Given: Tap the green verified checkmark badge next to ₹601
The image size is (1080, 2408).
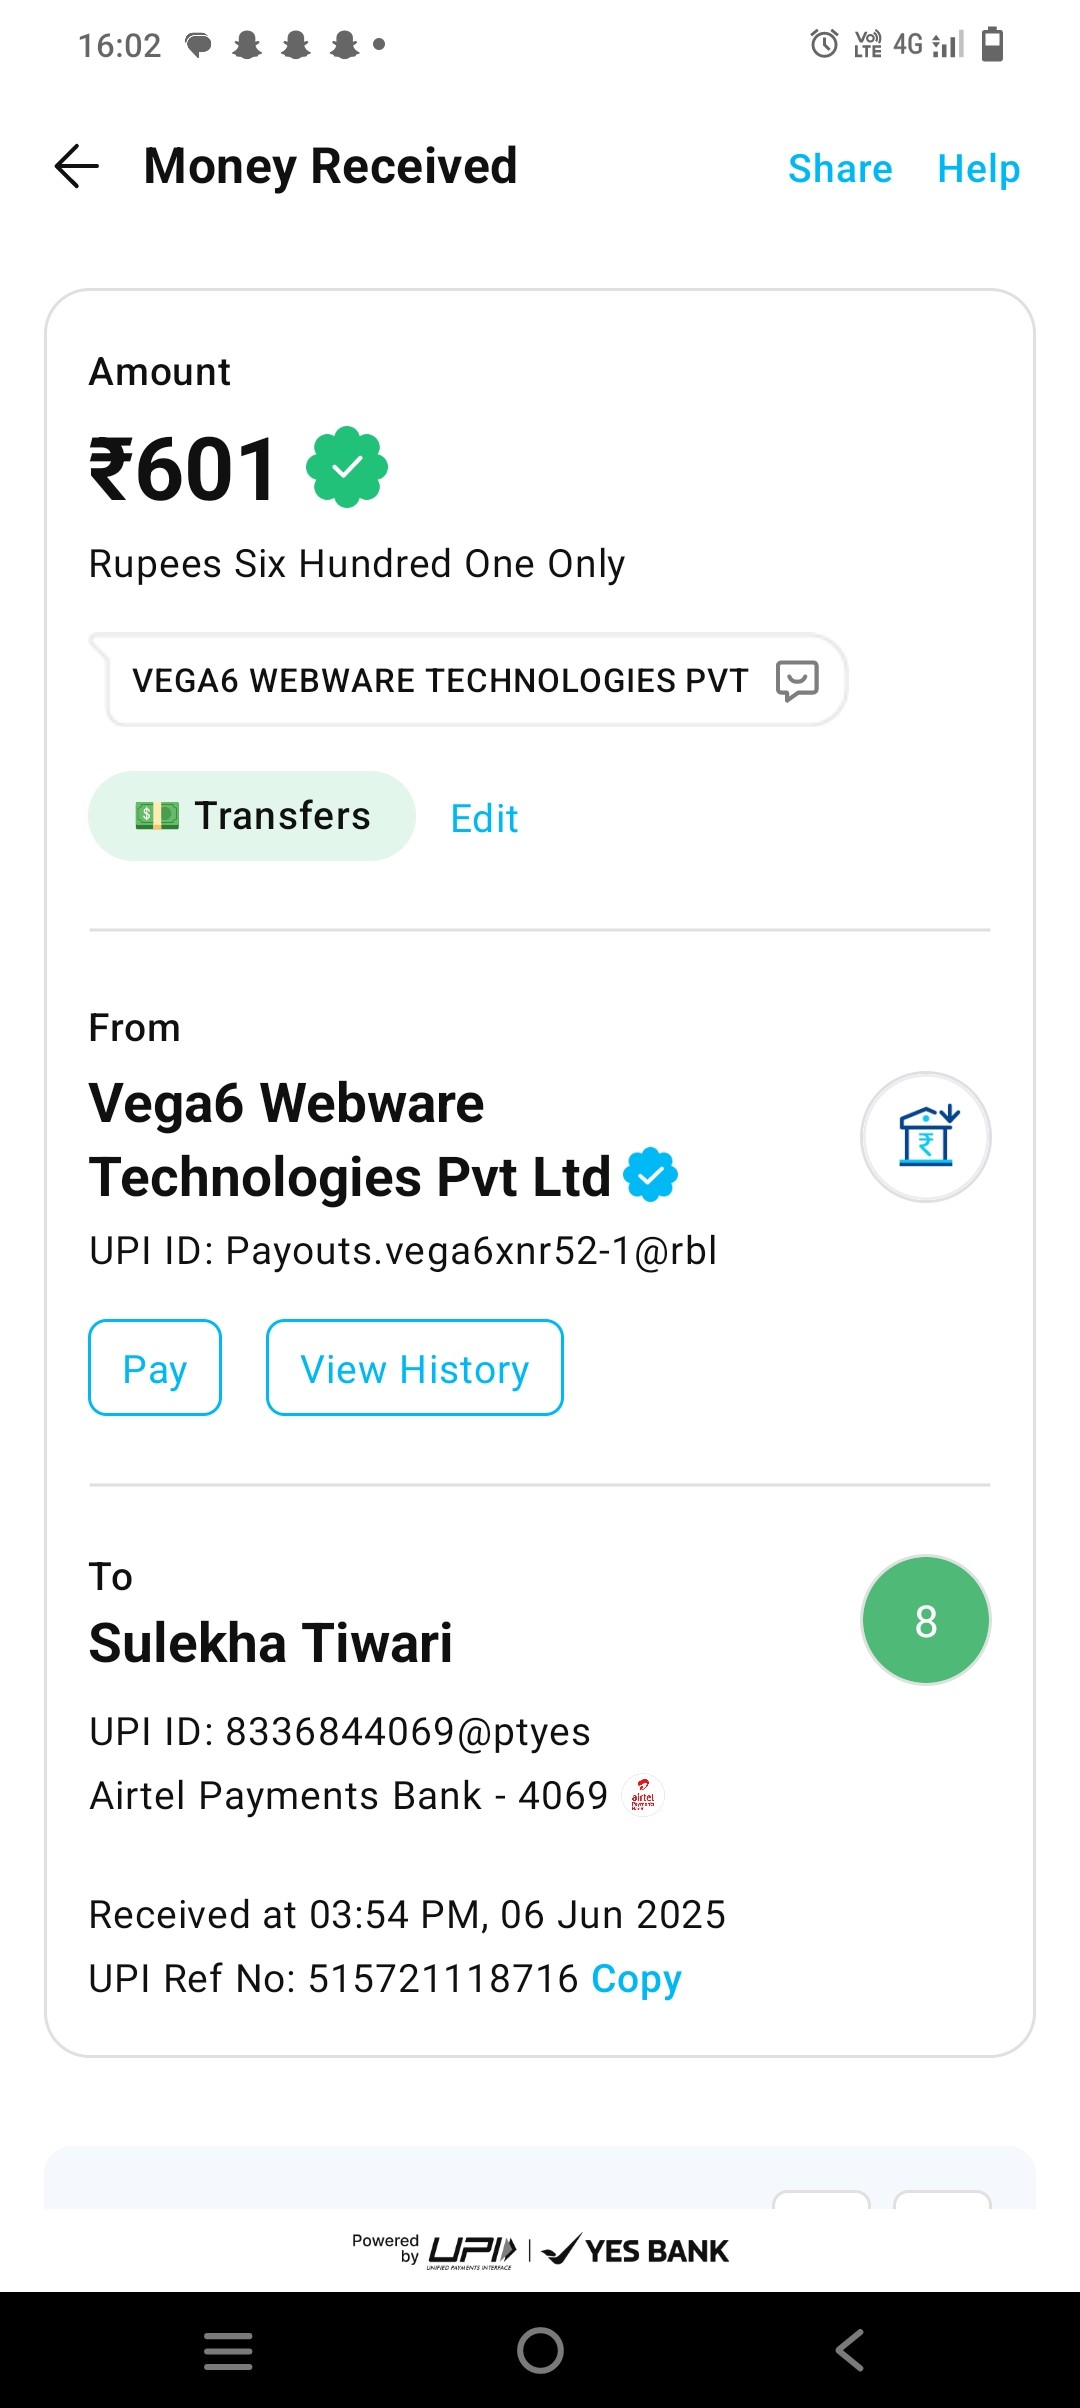Looking at the screenshot, I should click(x=347, y=467).
